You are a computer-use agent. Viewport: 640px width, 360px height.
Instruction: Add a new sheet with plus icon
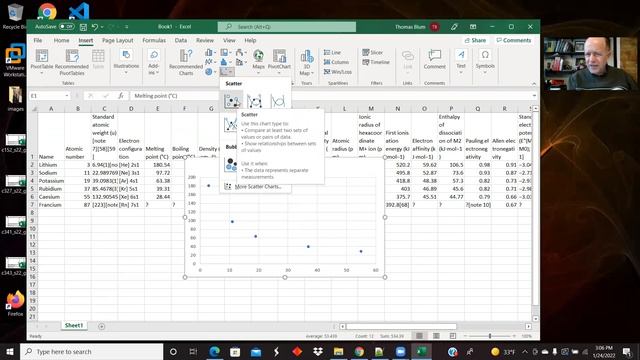[101, 326]
